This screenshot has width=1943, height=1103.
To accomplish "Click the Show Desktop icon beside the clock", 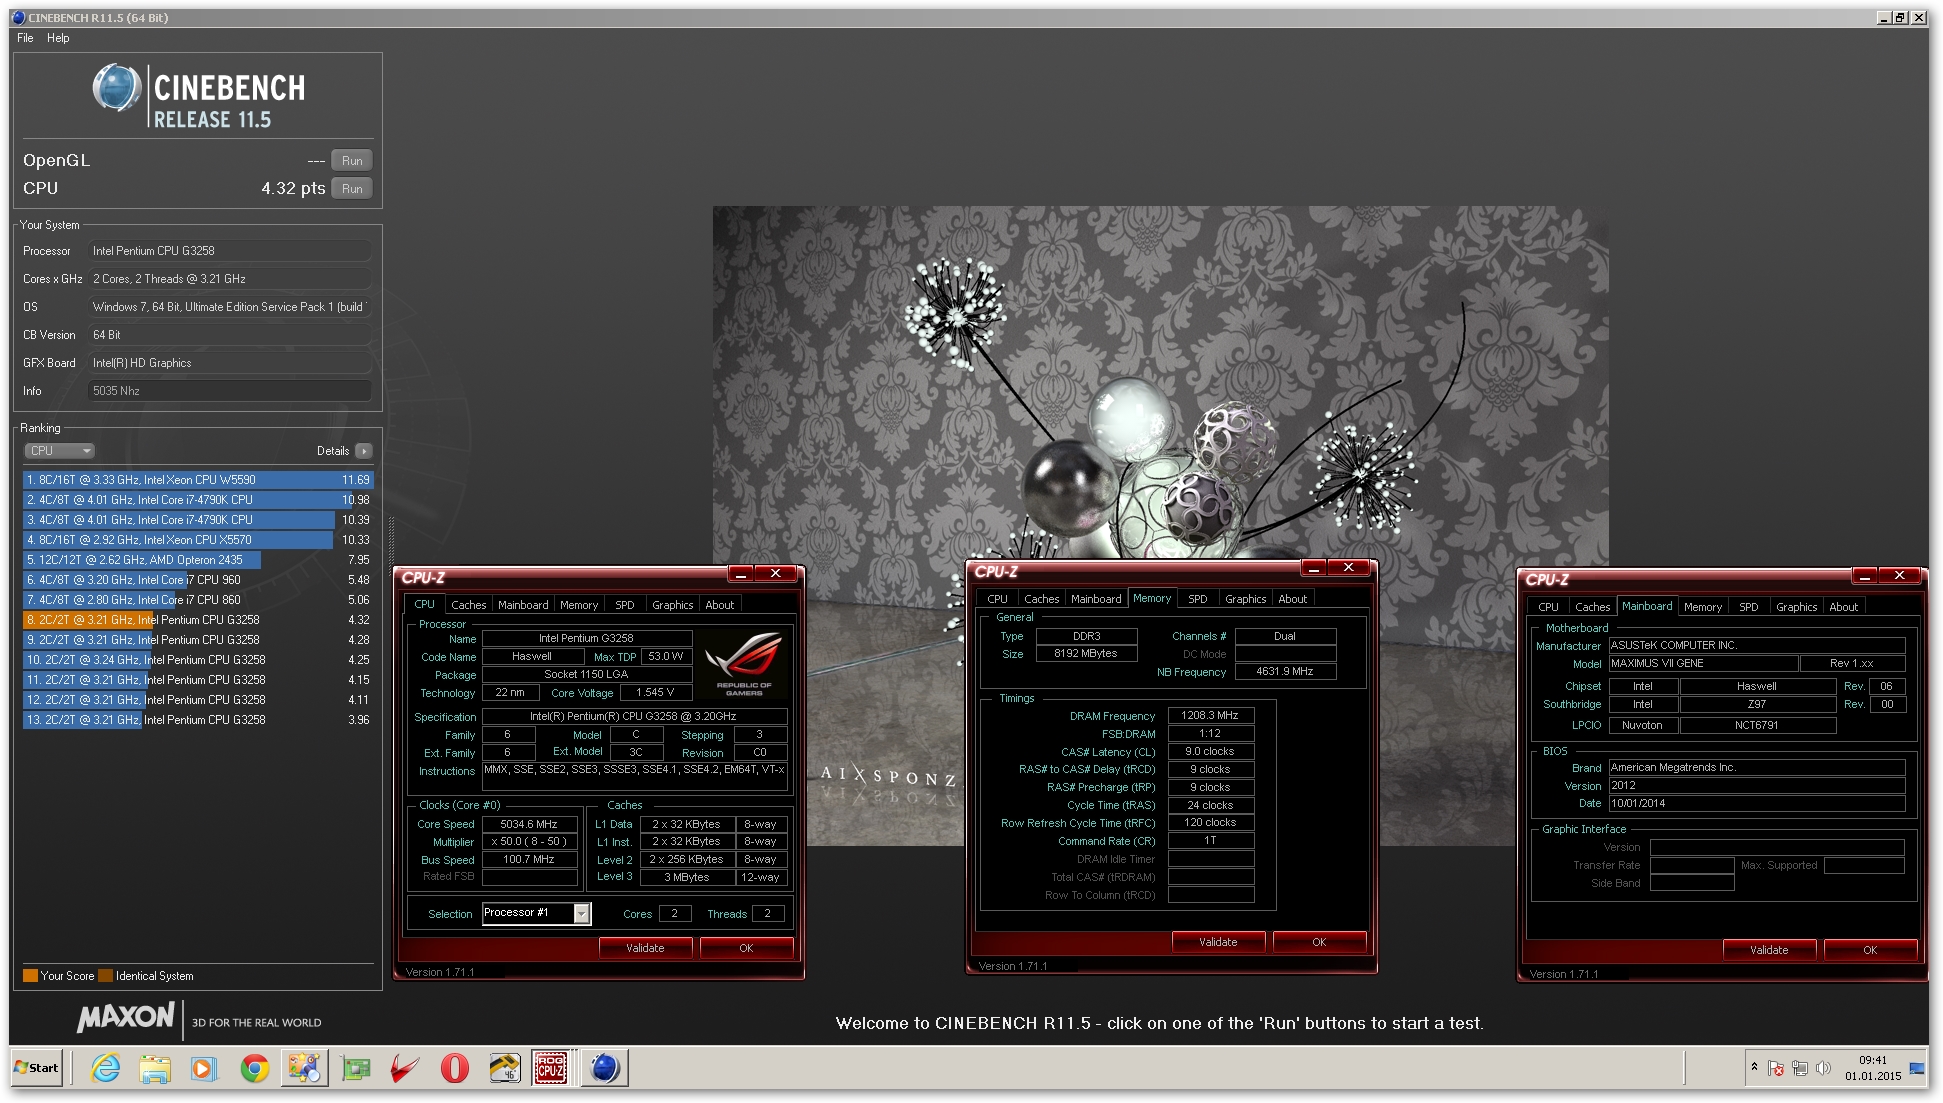I will click(1918, 1068).
